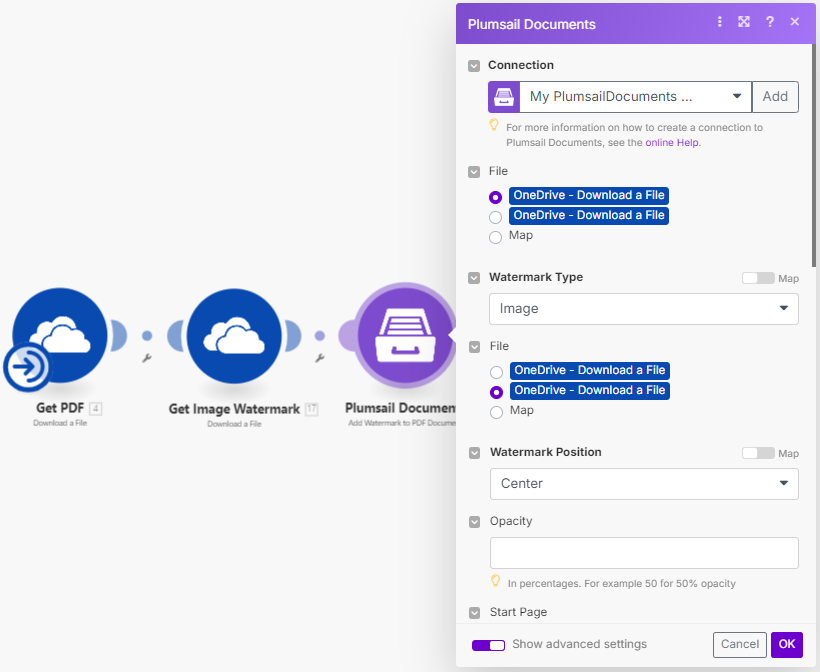Collapse the File field above Watermark Type

pyautogui.click(x=474, y=172)
